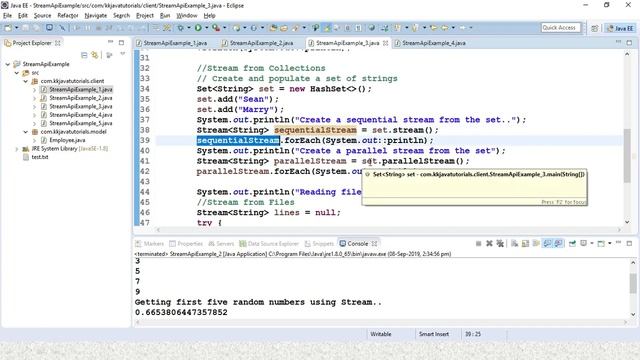Maximize the editor area
This screenshot has height=360, width=640.
pos(629,42)
